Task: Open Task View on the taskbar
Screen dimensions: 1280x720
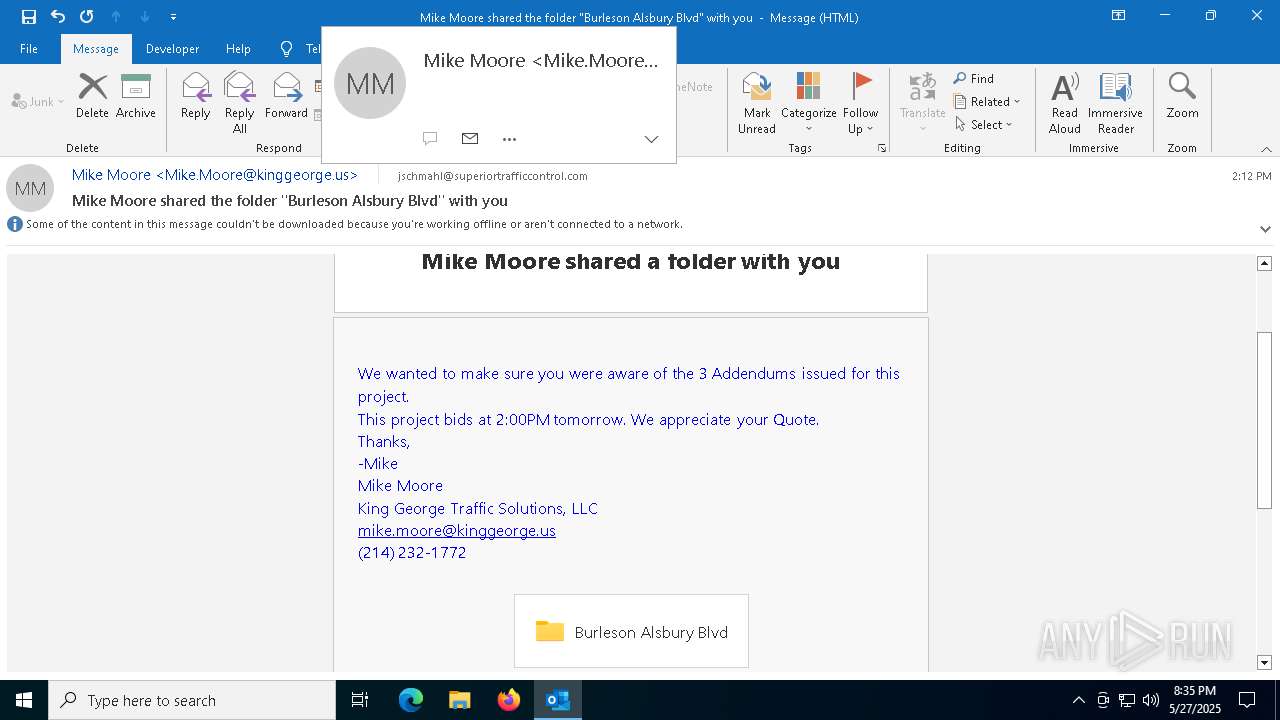Action: (360, 700)
